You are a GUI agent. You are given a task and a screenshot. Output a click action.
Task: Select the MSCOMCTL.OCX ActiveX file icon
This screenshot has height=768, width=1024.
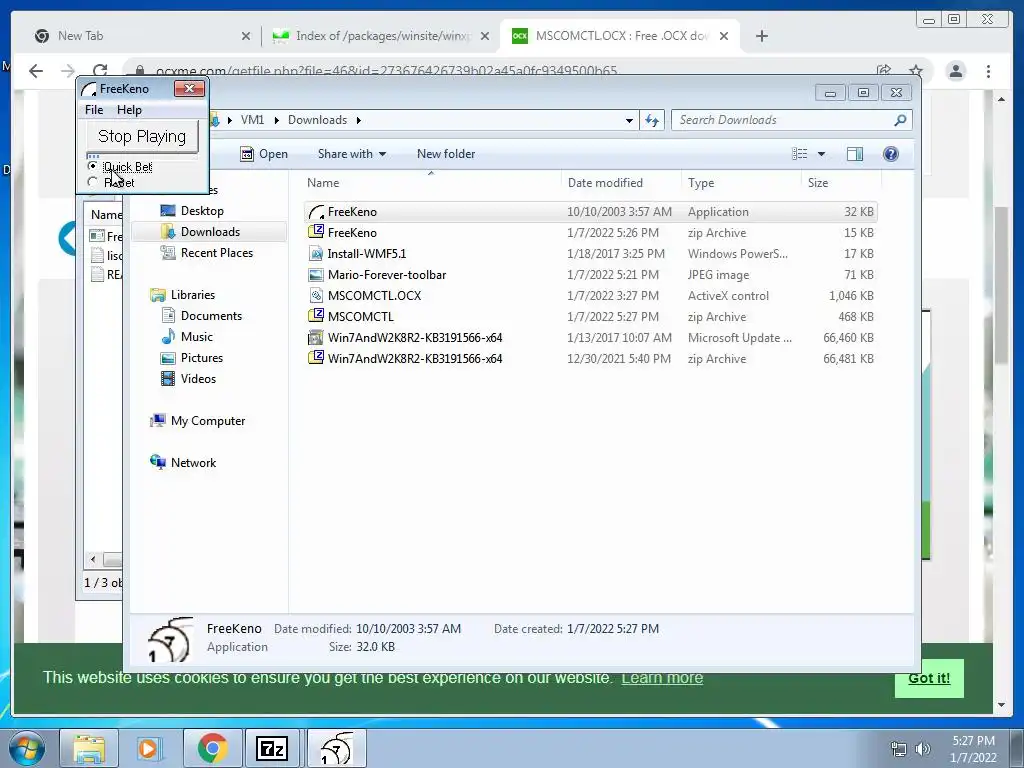tap(316, 296)
